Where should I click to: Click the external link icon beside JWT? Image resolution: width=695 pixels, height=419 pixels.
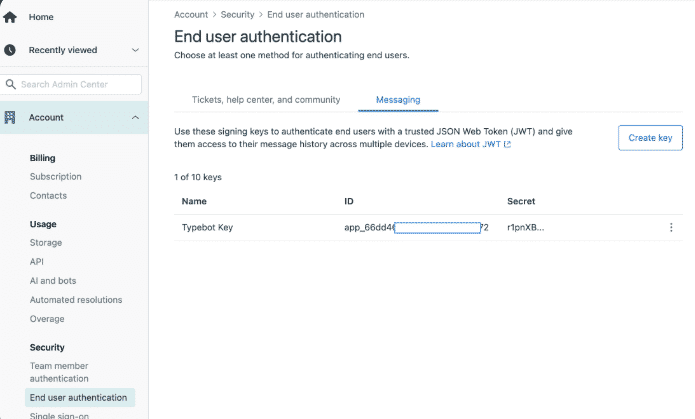(x=507, y=145)
